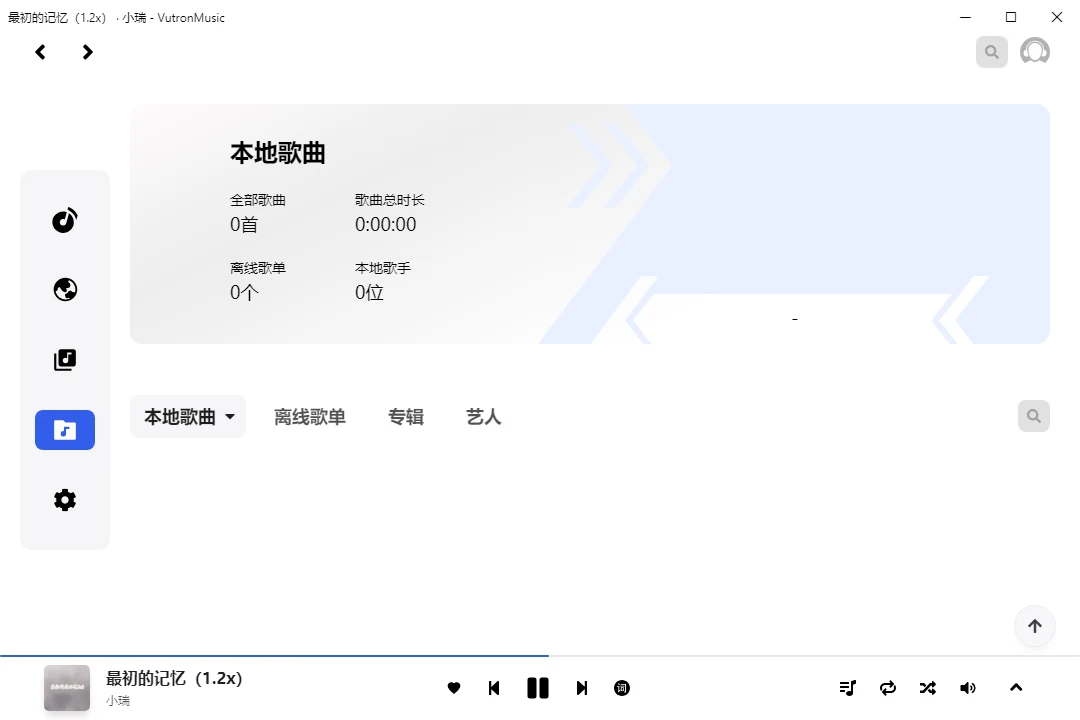Switch to the 专辑 tab
1080x720 pixels.
(x=406, y=417)
